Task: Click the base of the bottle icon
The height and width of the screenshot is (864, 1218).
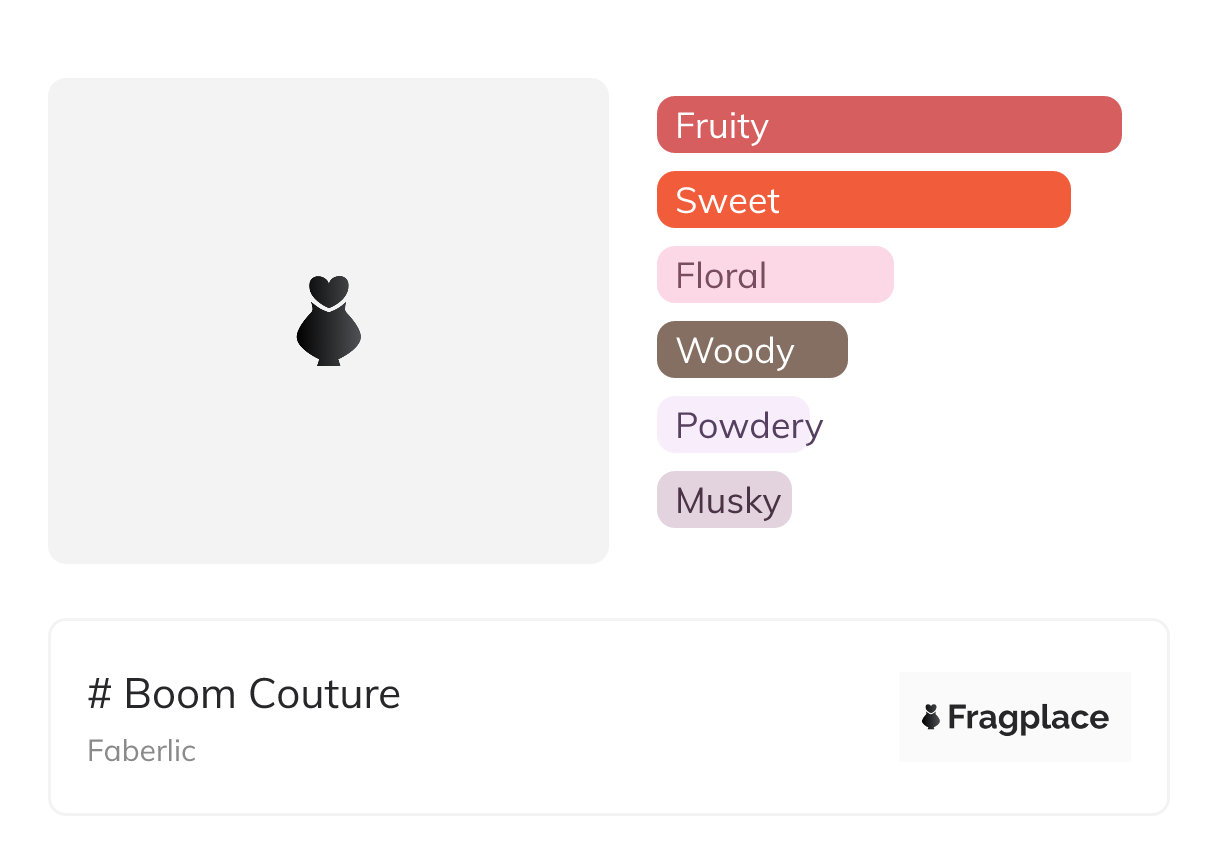Action: [x=328, y=360]
